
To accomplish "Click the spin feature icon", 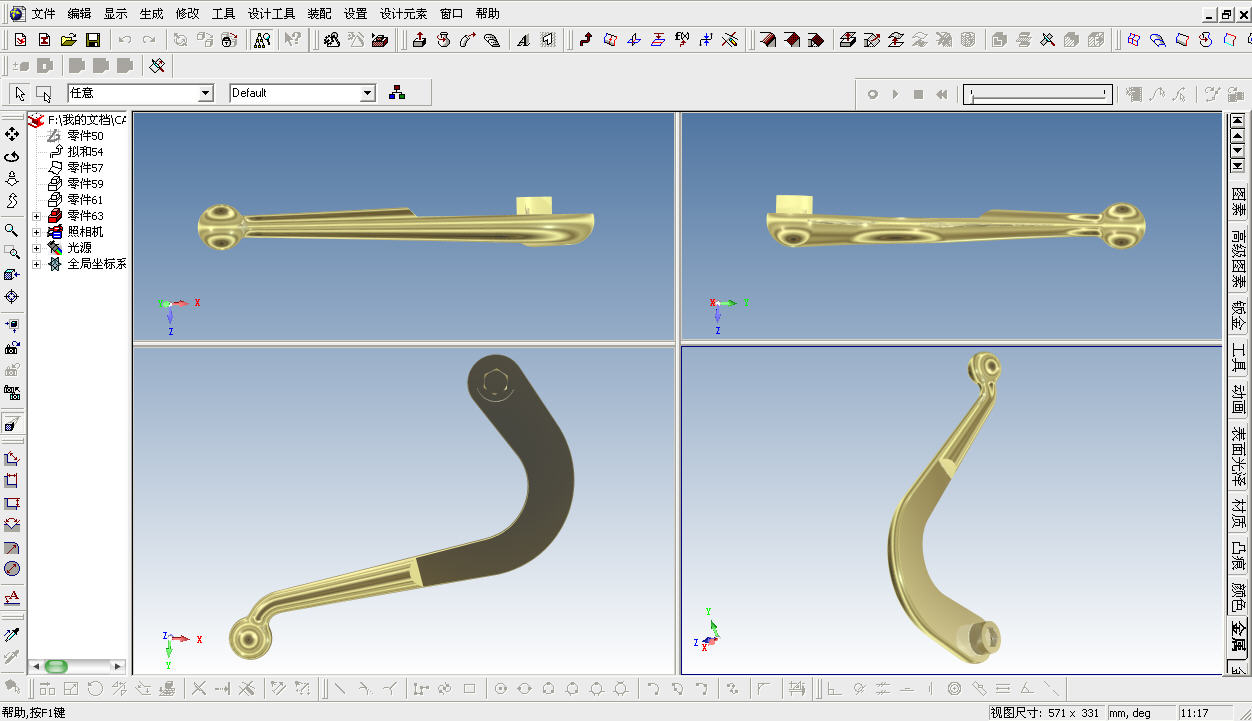I will [x=443, y=40].
